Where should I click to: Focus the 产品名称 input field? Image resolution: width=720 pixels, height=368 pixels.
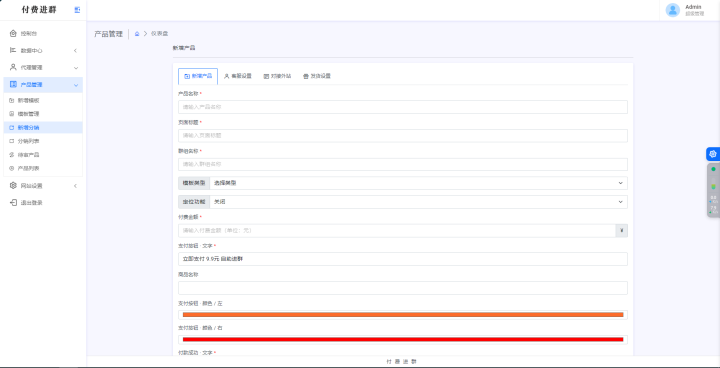pyautogui.click(x=403, y=107)
